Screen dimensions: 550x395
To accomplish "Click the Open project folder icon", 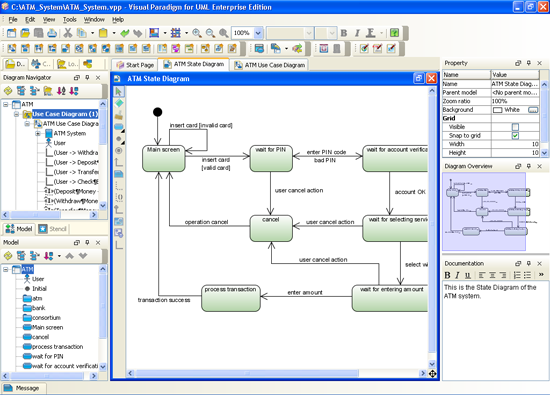I will [x=25, y=33].
